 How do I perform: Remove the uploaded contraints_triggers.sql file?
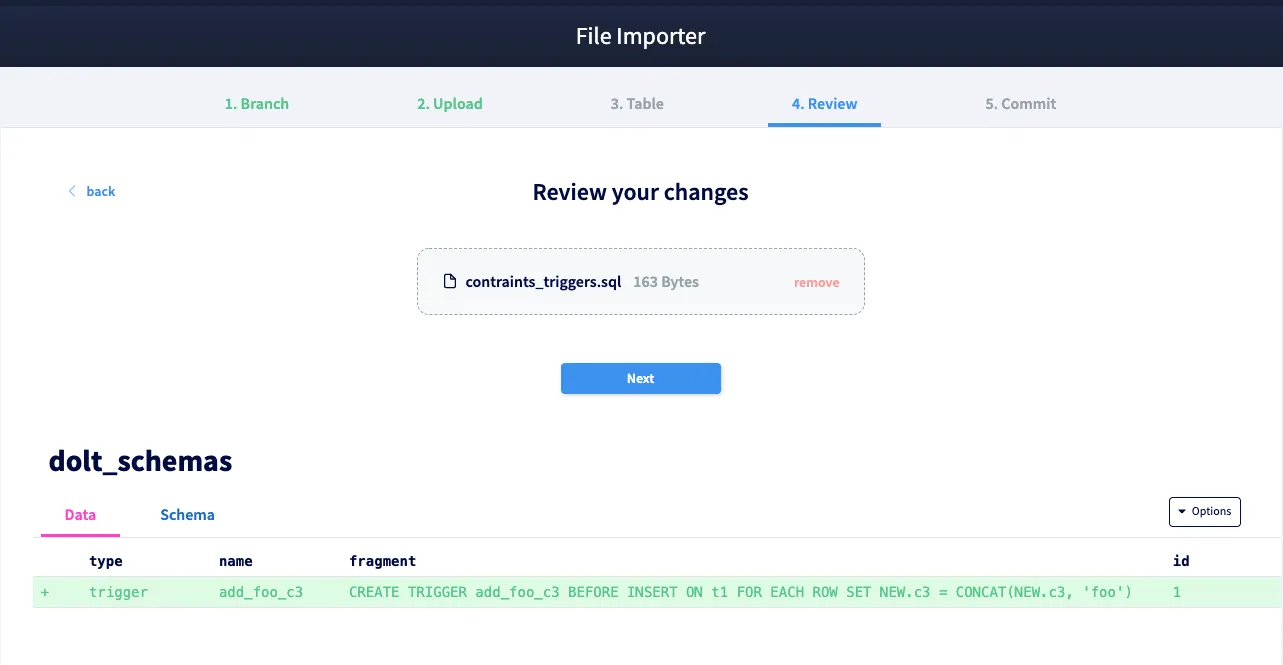click(x=816, y=282)
